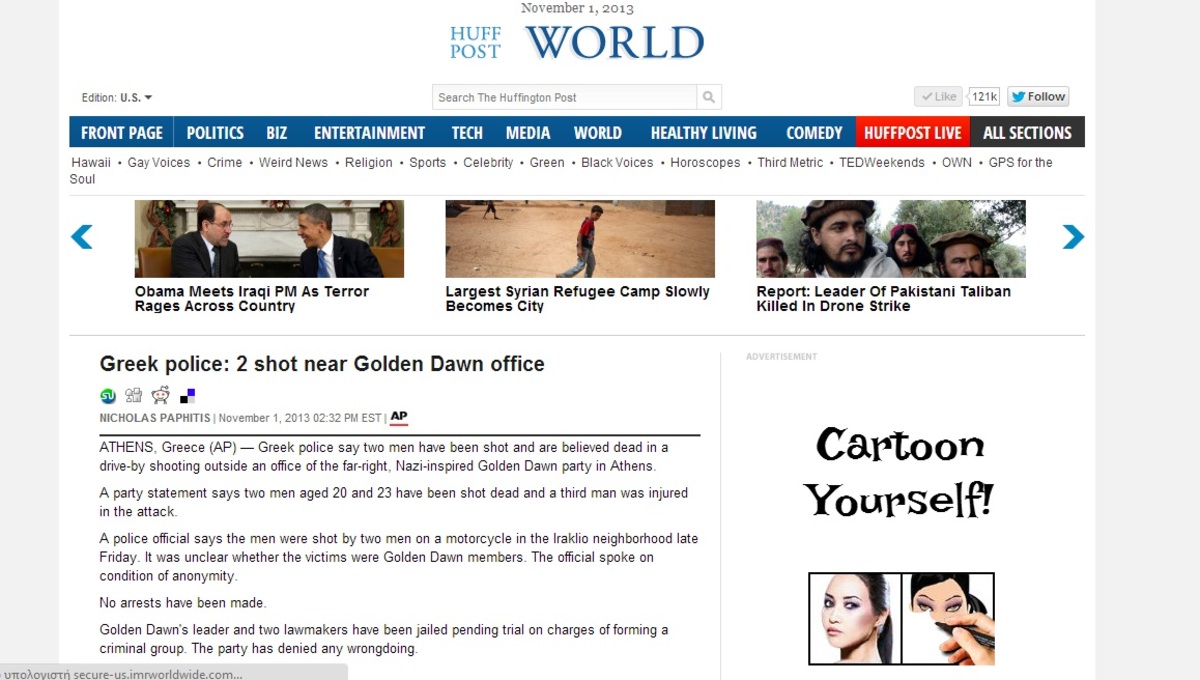Open the Celebrity link
Viewport: 1200px width, 680px height.
488,163
